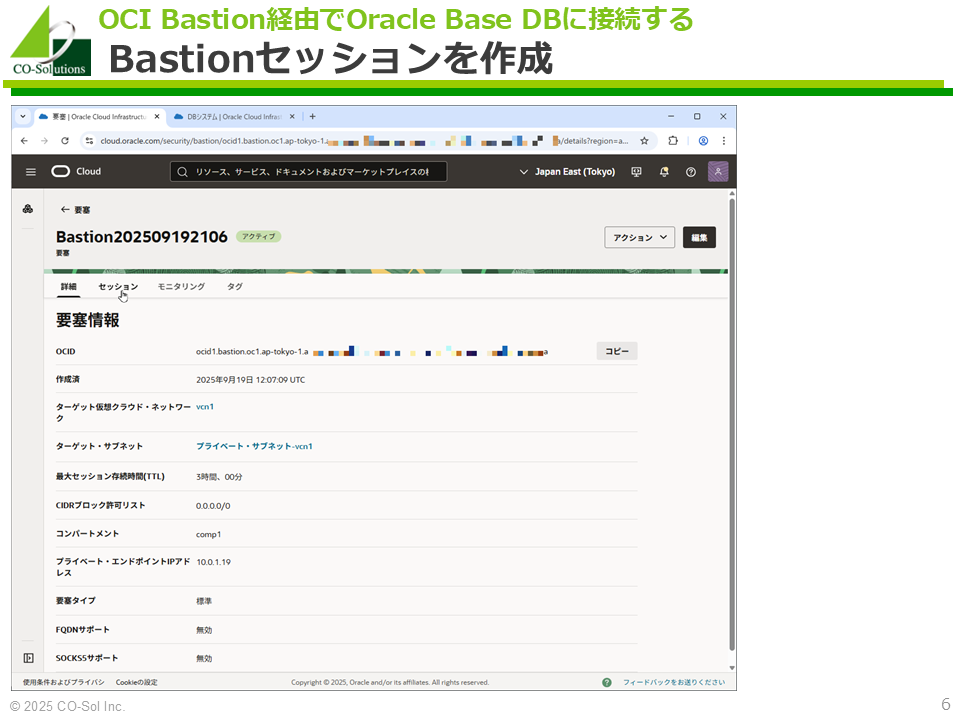This screenshot has width=960, height=720.
Task: Open the hamburger navigation menu
Action: pyautogui.click(x=31, y=172)
